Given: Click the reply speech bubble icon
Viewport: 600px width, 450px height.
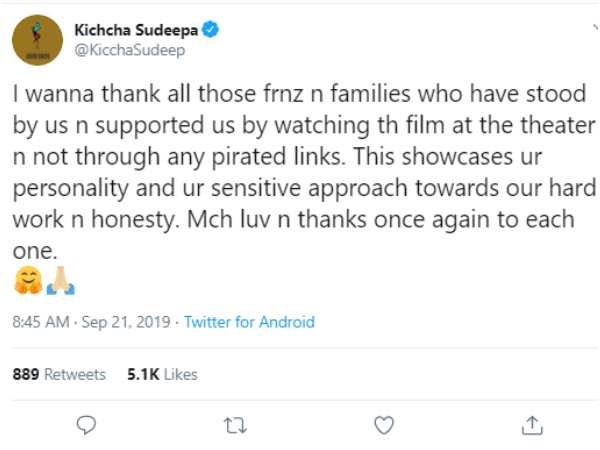Looking at the screenshot, I should click(x=86, y=425).
